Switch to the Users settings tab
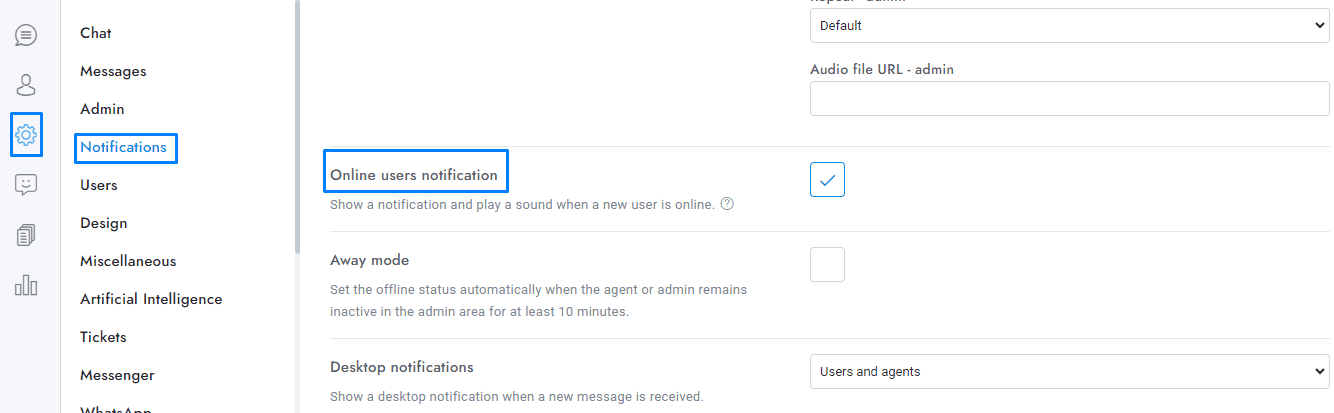The image size is (1334, 413). click(x=99, y=185)
